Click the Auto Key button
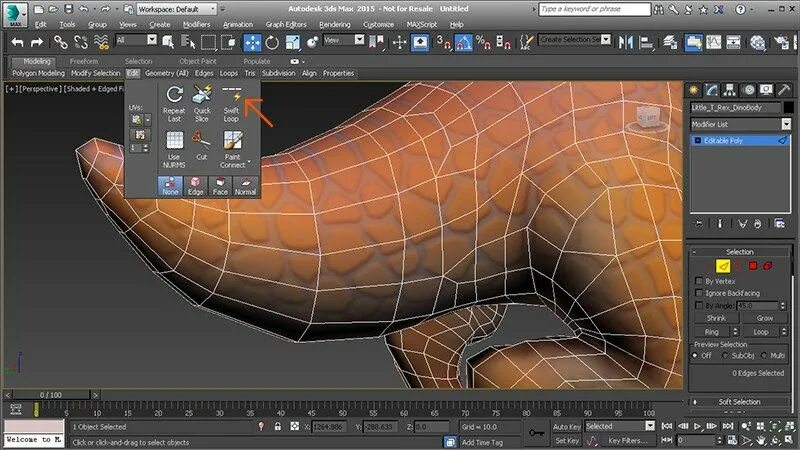The width and height of the screenshot is (800, 450). (x=566, y=427)
